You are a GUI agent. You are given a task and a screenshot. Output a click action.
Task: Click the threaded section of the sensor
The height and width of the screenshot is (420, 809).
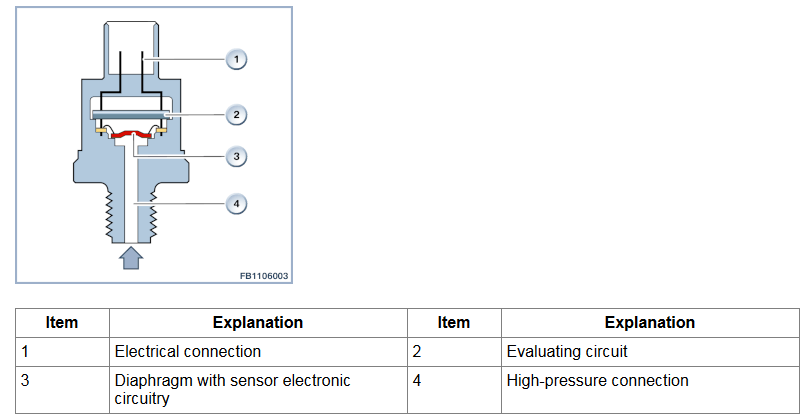coord(131,216)
